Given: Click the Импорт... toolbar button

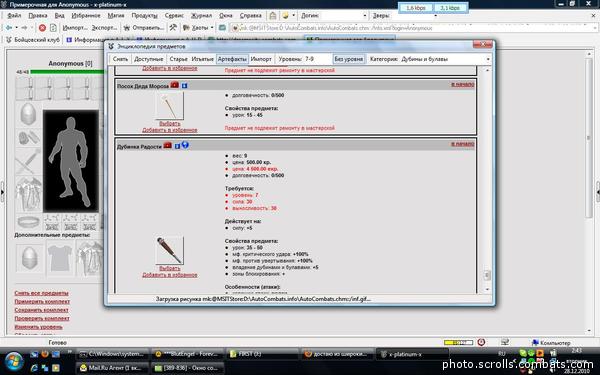Looking at the screenshot, I should coord(75,28).
